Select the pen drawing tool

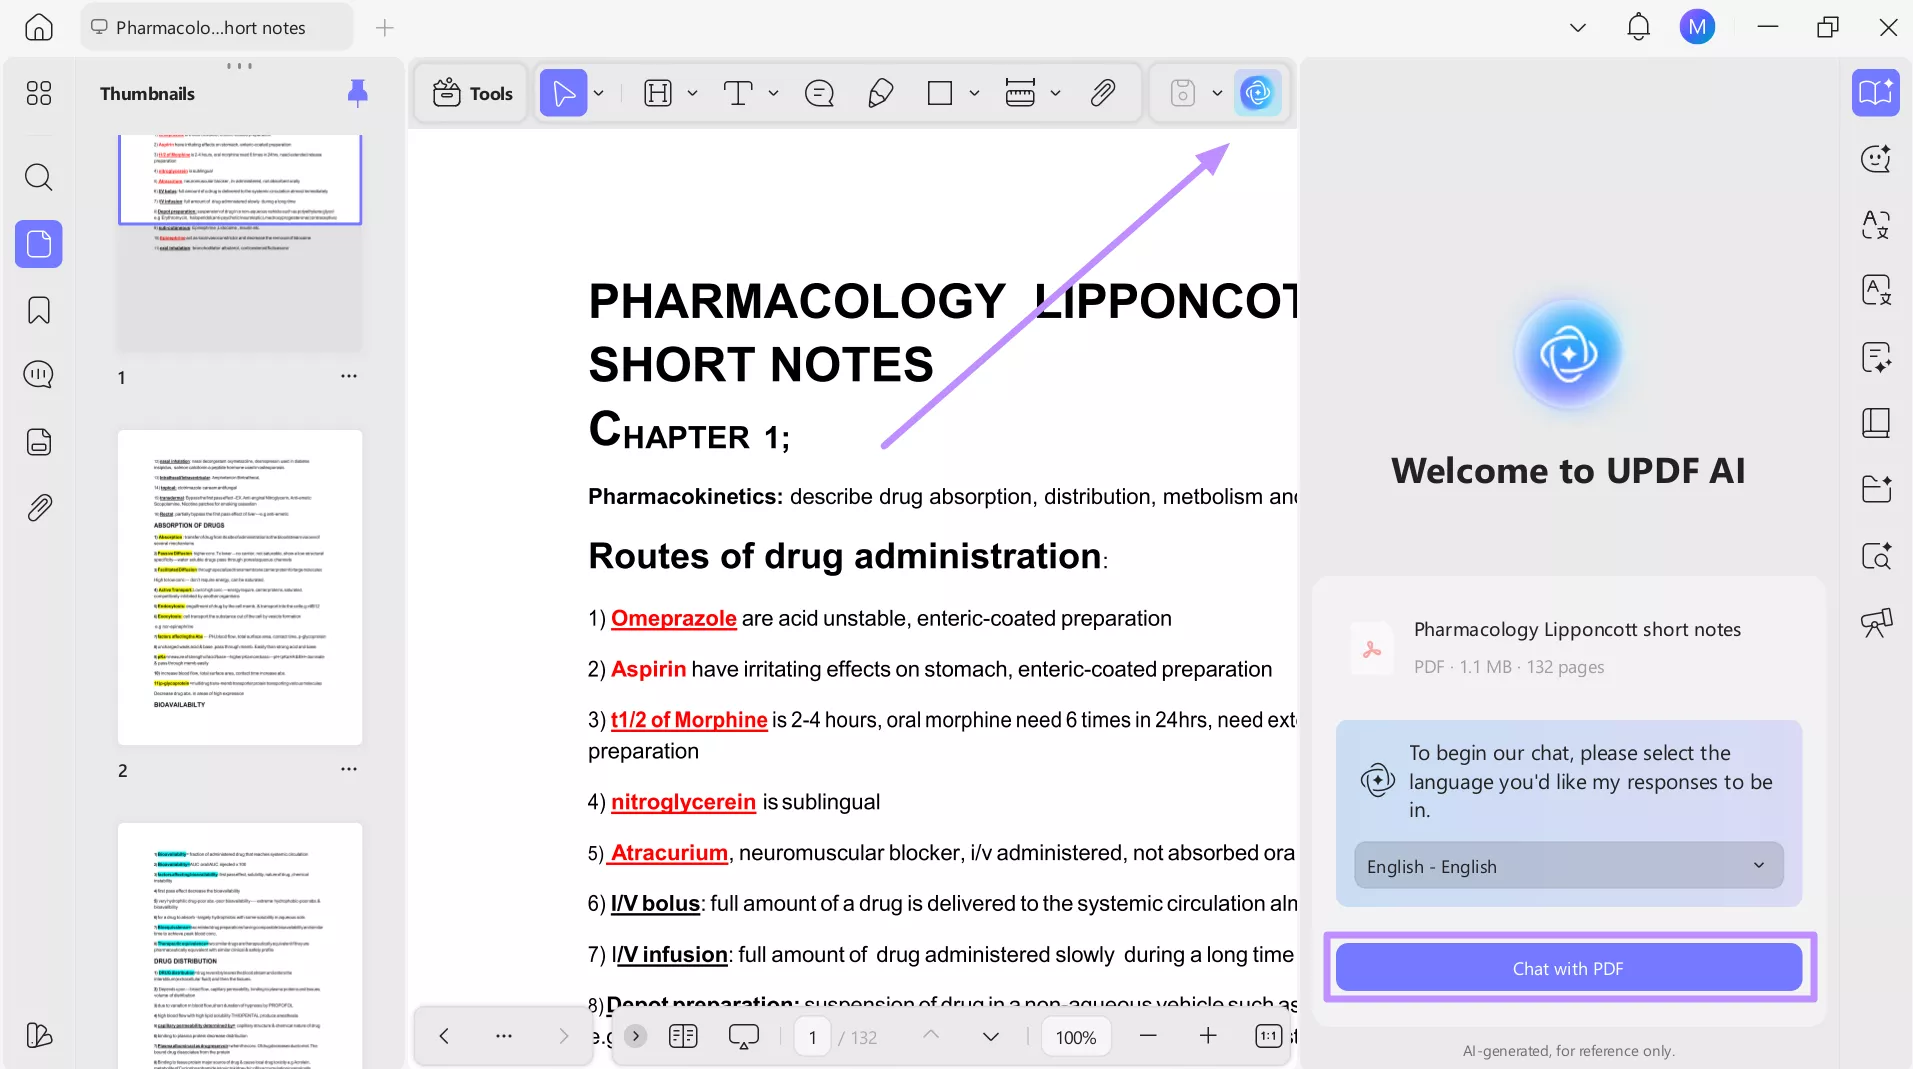(x=880, y=93)
